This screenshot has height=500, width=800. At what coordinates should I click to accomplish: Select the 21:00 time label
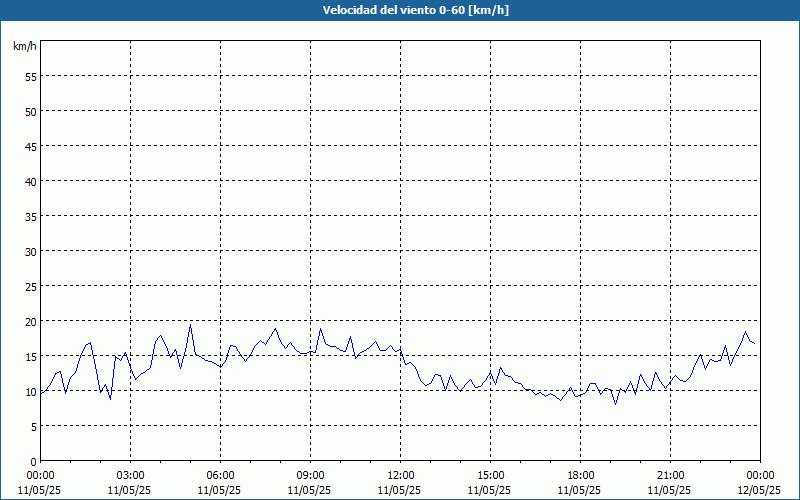point(670,475)
